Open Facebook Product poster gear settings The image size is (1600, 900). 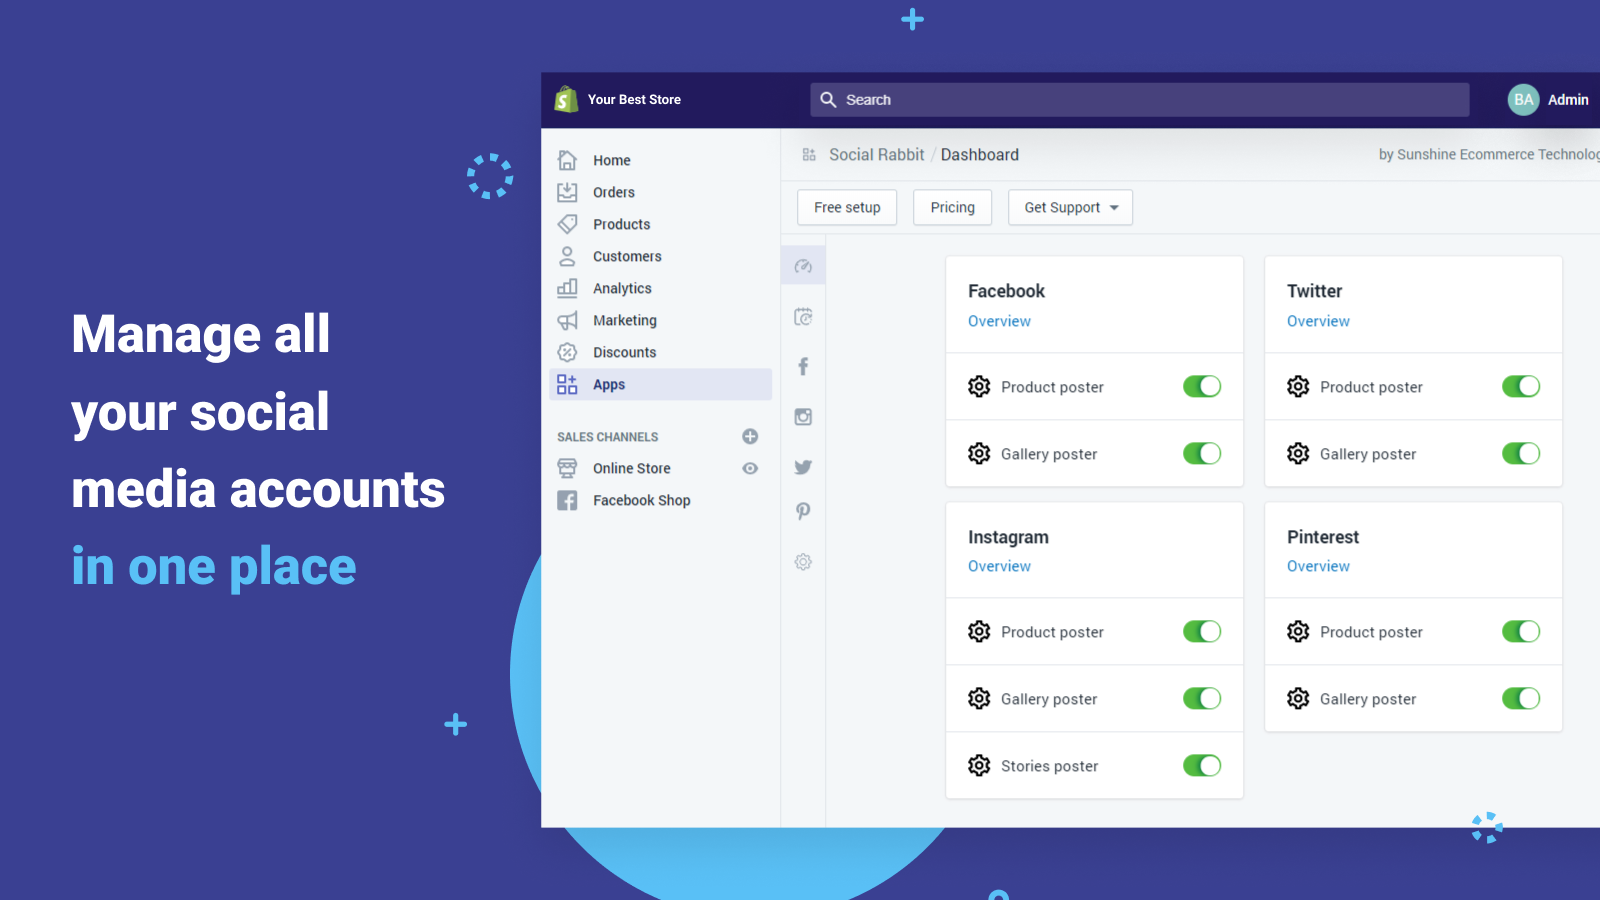[x=979, y=387]
